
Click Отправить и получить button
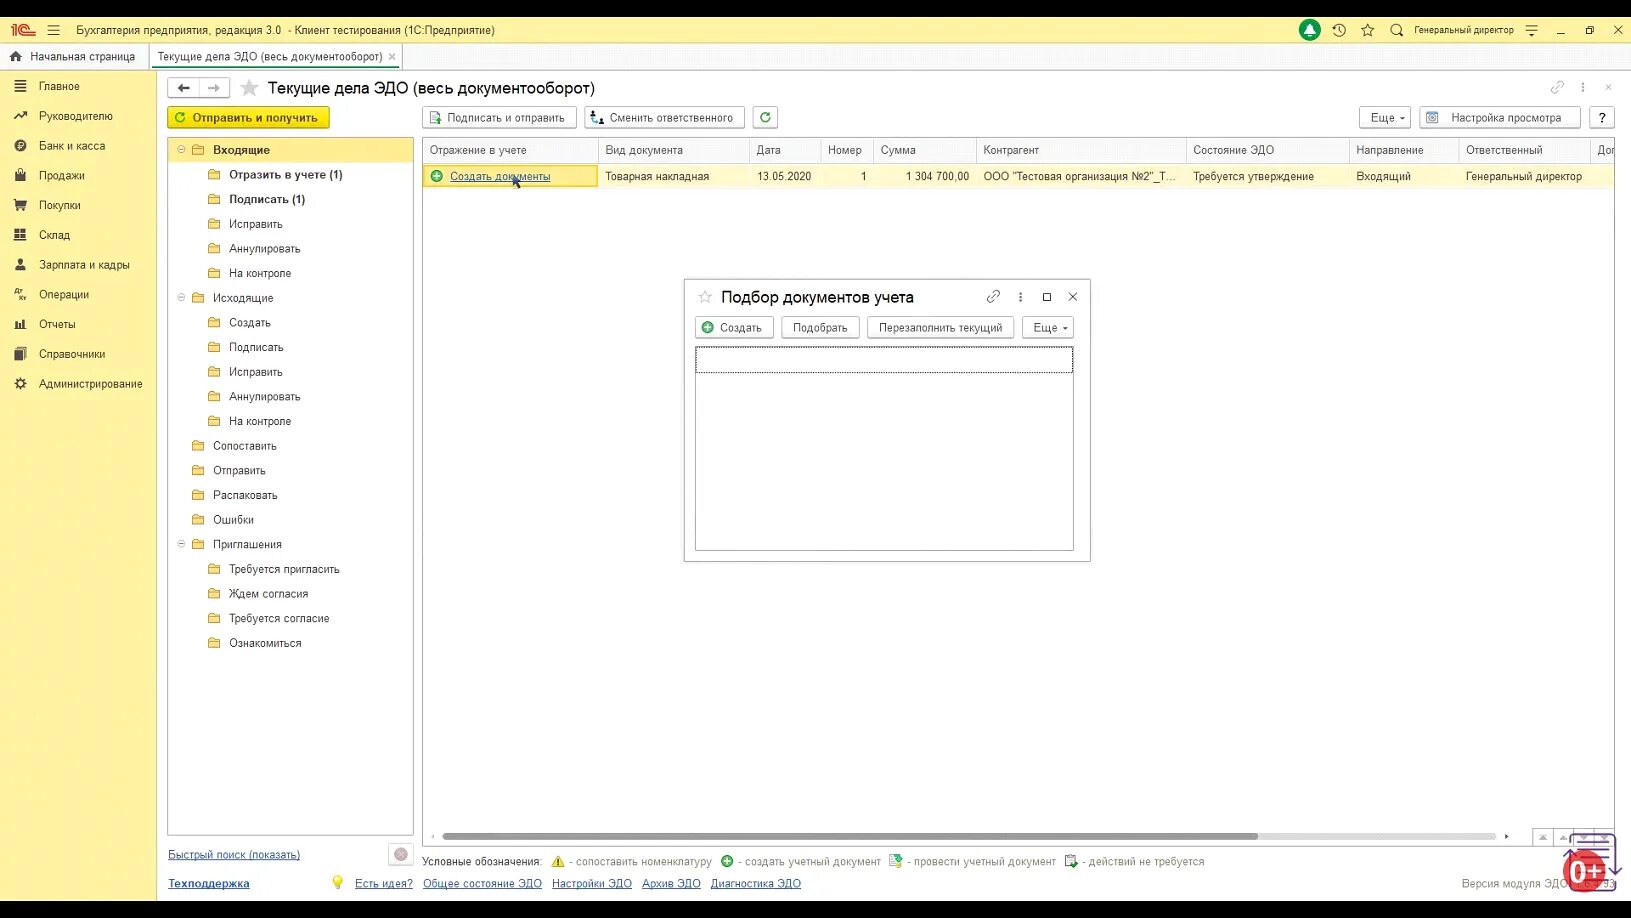(x=248, y=118)
